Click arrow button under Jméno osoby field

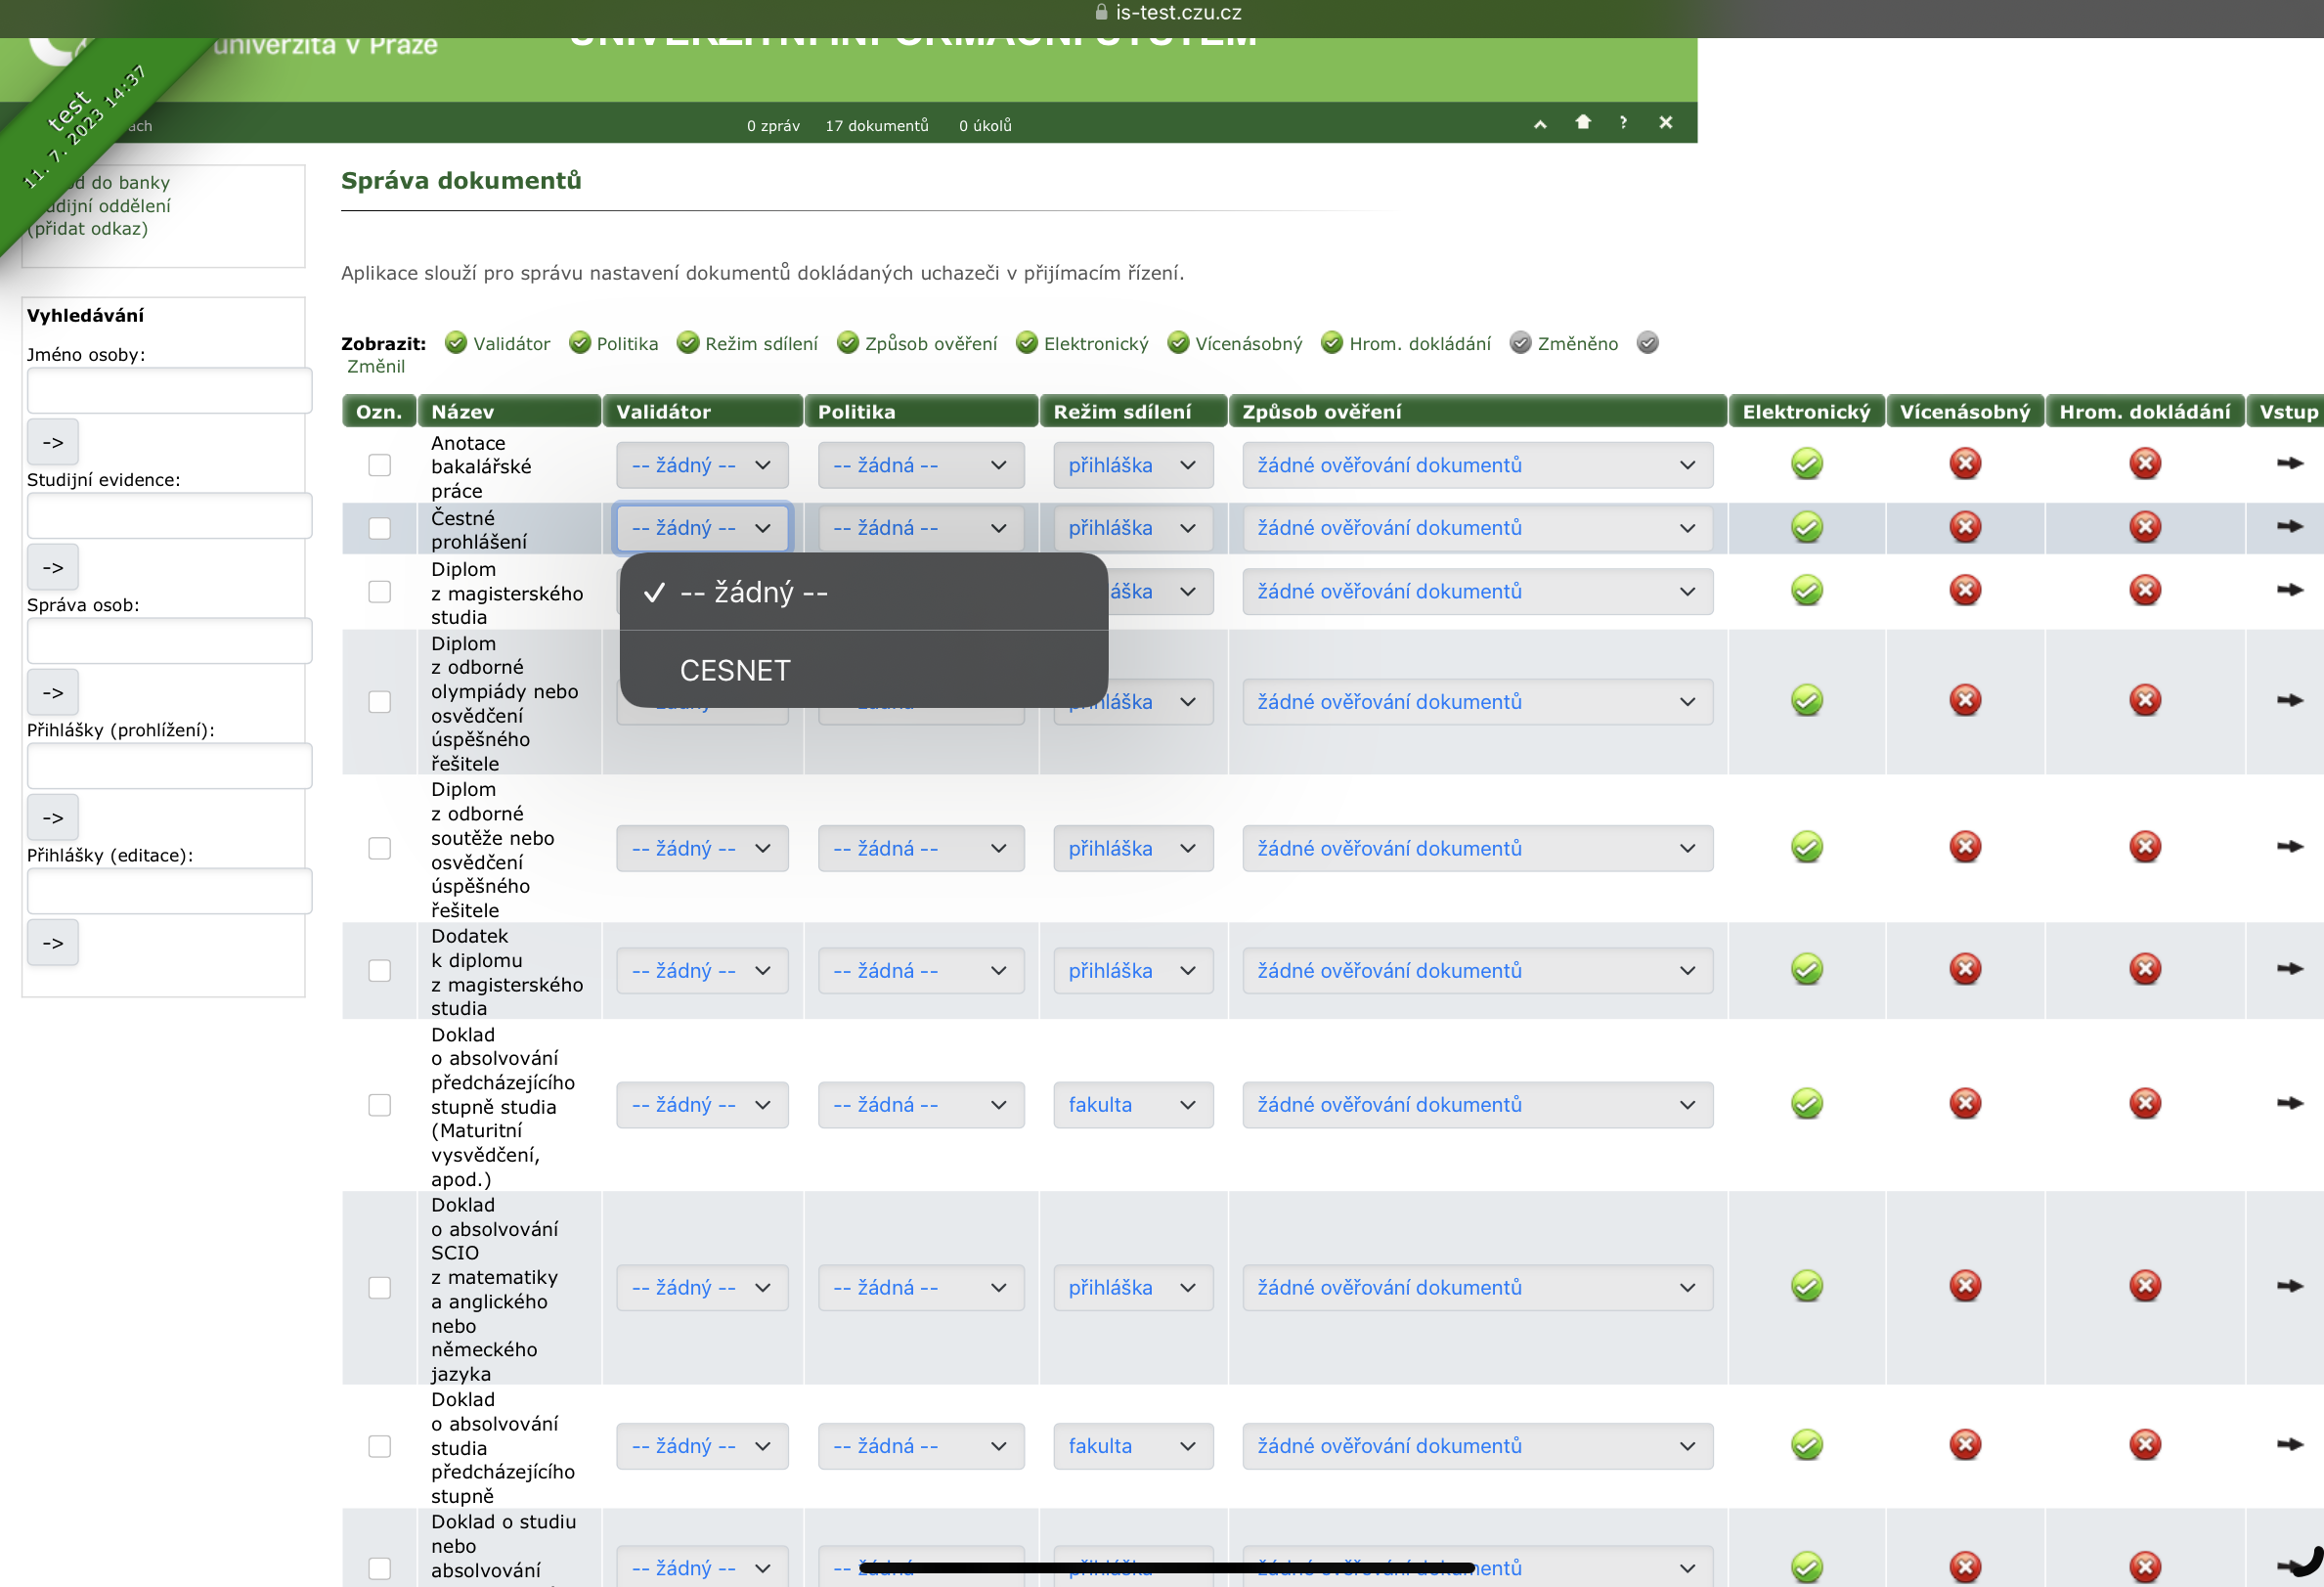[53, 442]
